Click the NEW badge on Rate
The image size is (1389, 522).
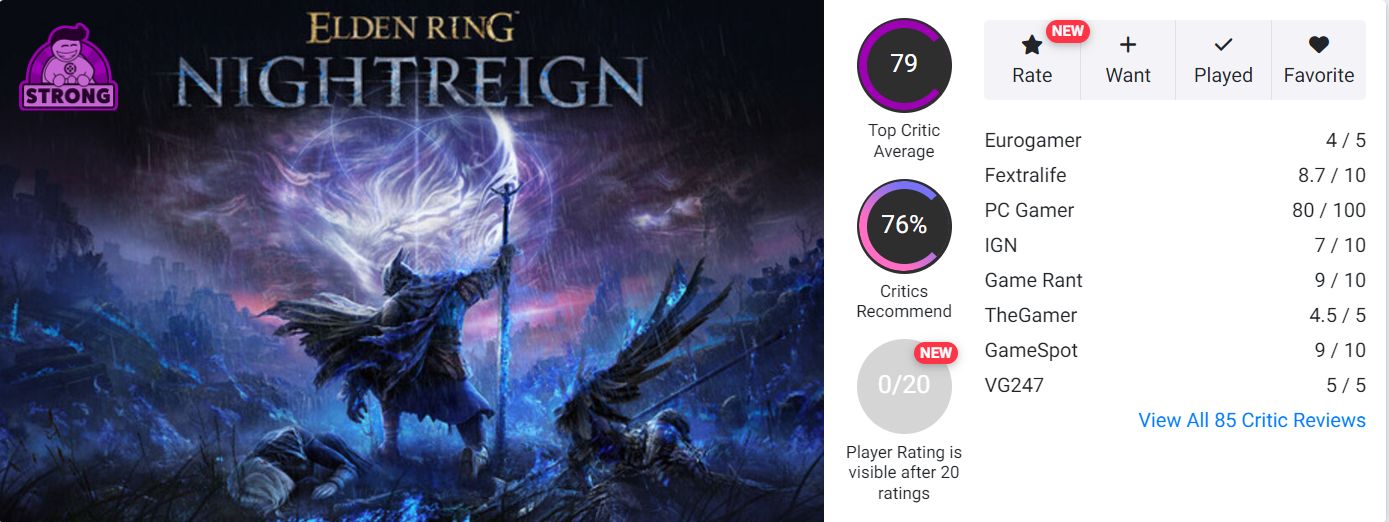(1068, 31)
